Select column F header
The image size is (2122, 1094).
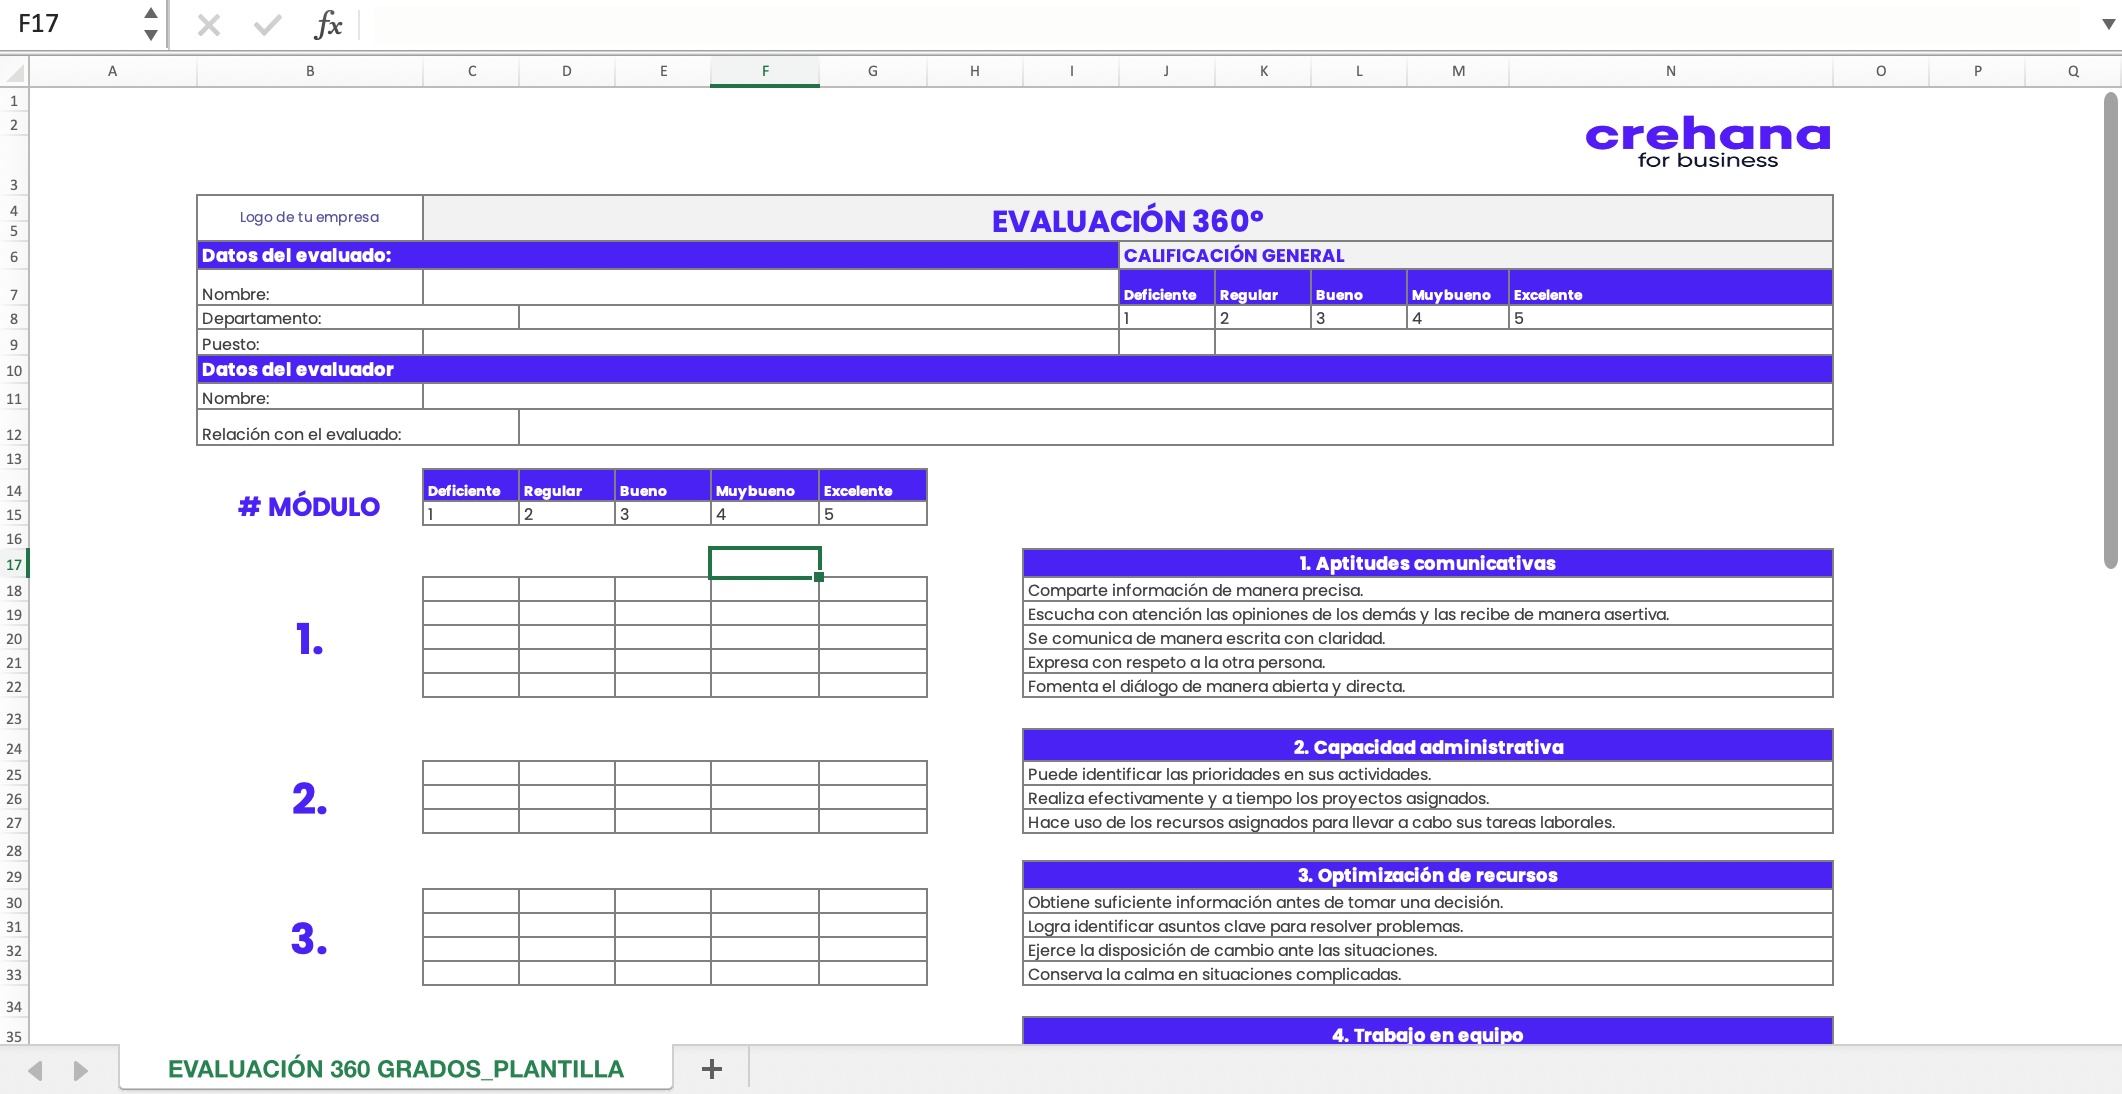click(764, 71)
